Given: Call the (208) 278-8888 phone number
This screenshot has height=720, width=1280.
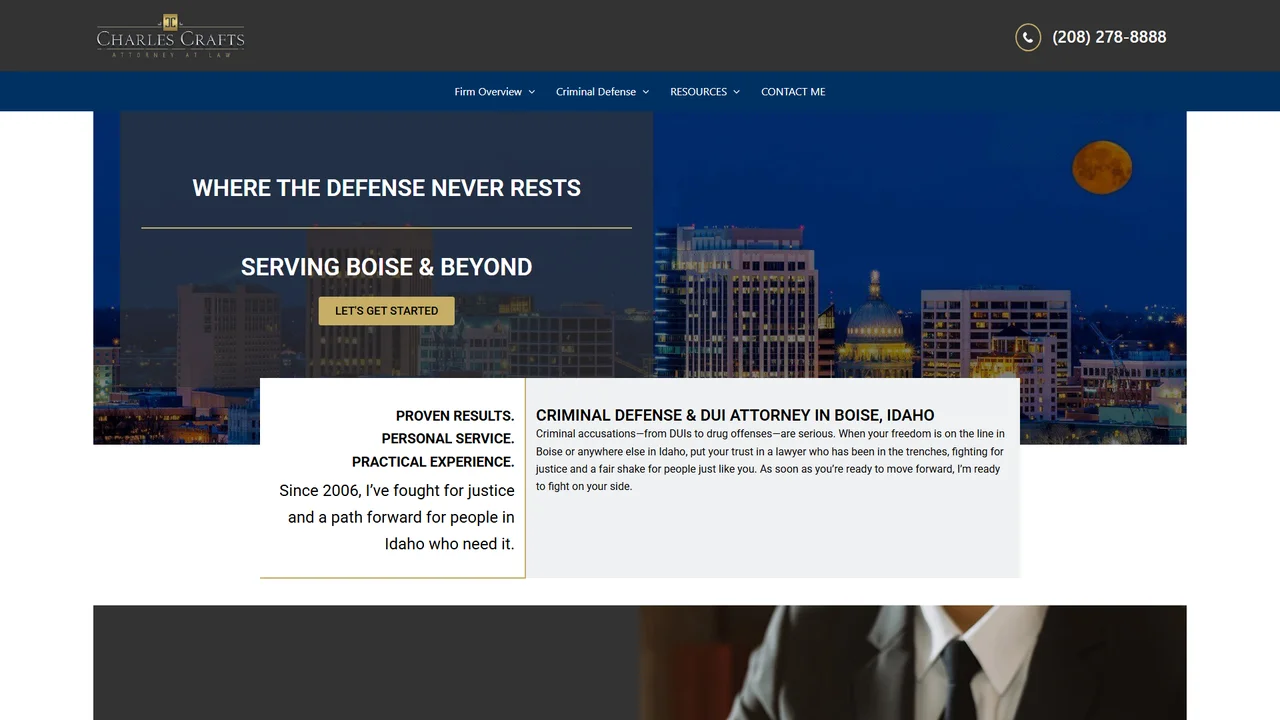Looking at the screenshot, I should click(x=1109, y=37).
